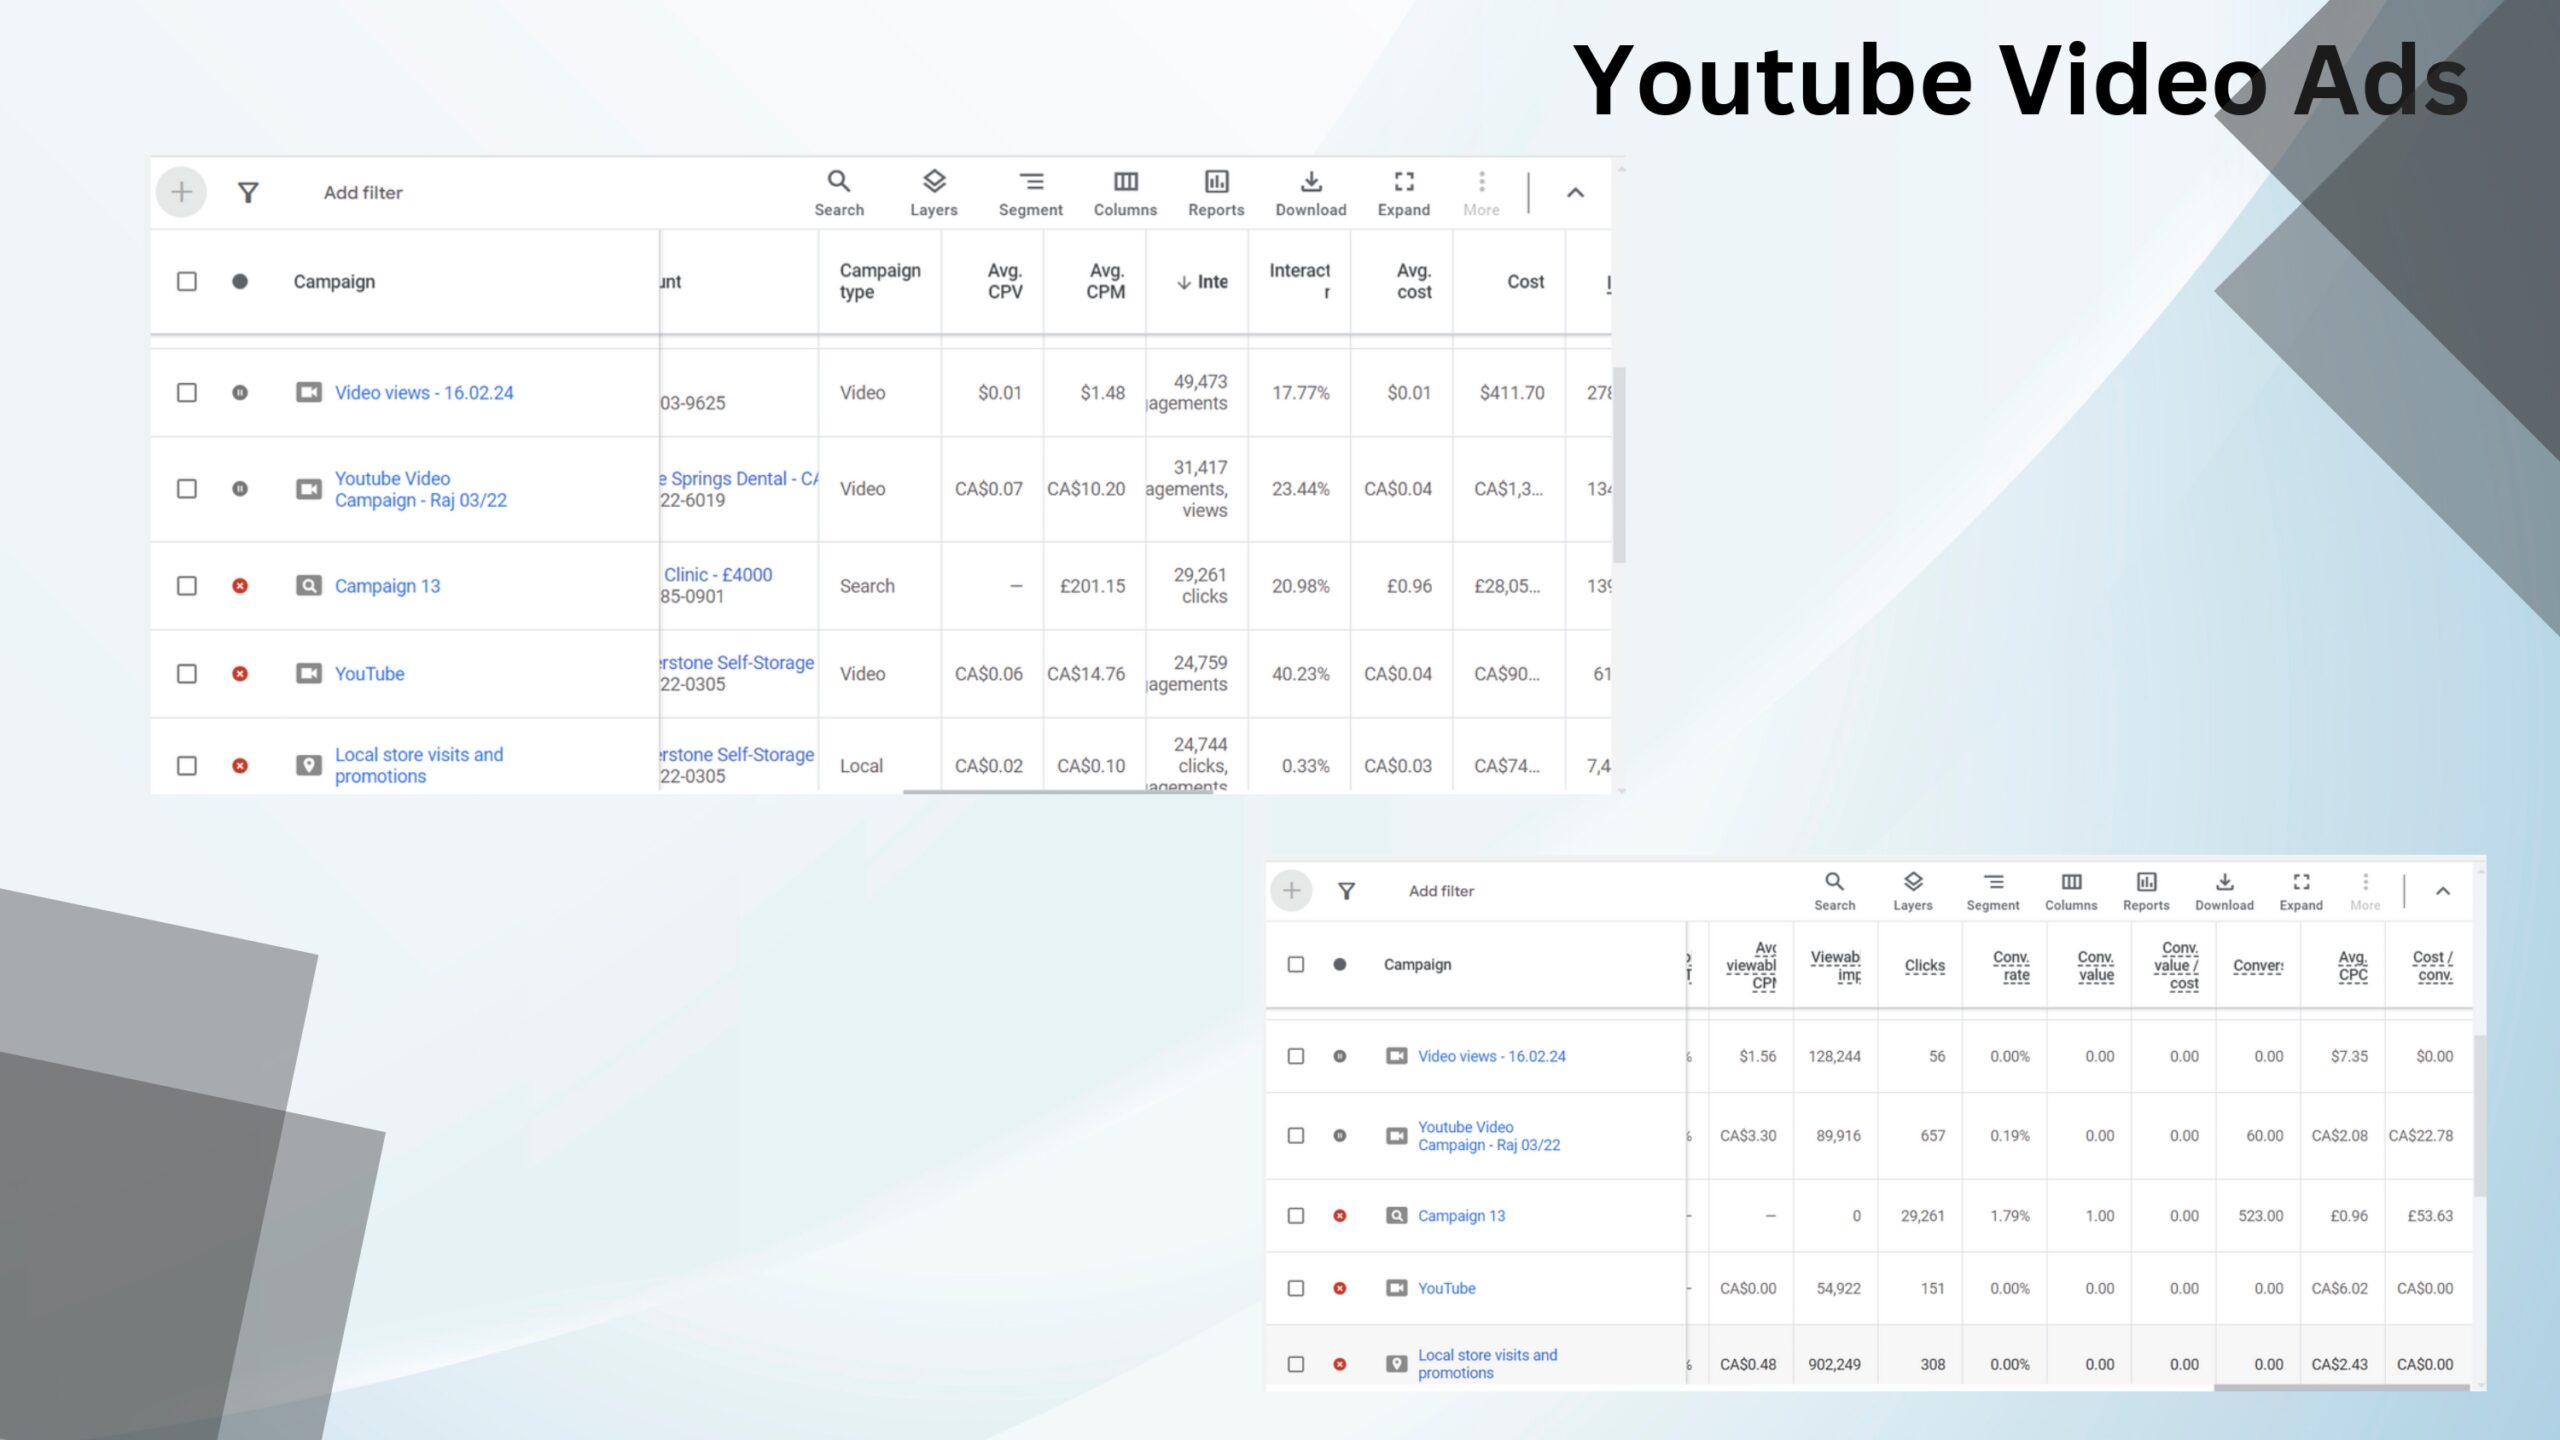This screenshot has width=2560, height=1440.
Task: Check the Youtube Video Campaign row in upper table
Action: [187, 488]
